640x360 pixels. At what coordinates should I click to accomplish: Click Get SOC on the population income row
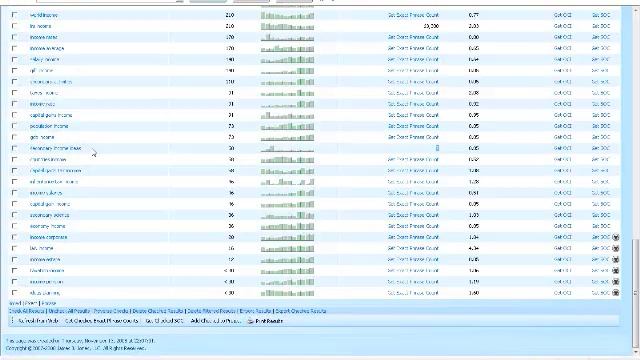[601, 126]
